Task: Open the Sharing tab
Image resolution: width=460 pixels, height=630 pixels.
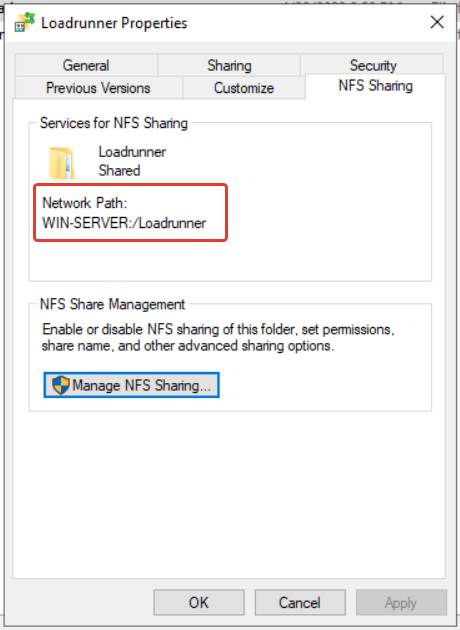Action: click(229, 65)
